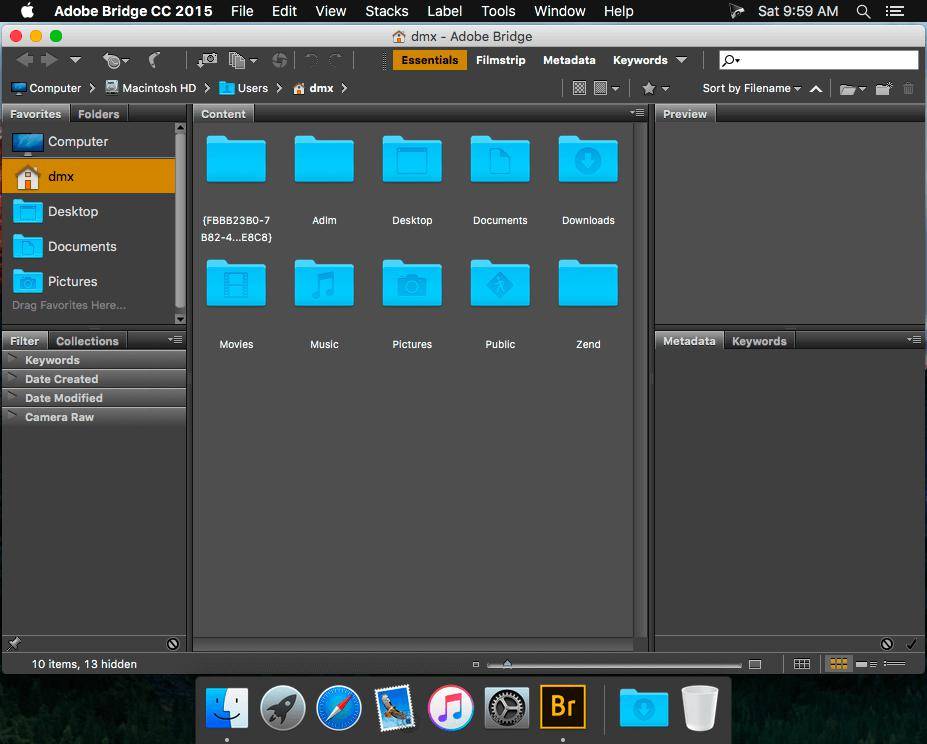Click the Open in Camera Raw icon

[x=279, y=61]
